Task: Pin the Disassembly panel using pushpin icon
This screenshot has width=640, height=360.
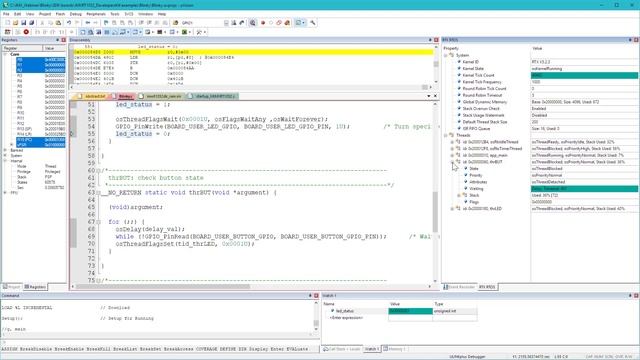Action: [x=430, y=40]
